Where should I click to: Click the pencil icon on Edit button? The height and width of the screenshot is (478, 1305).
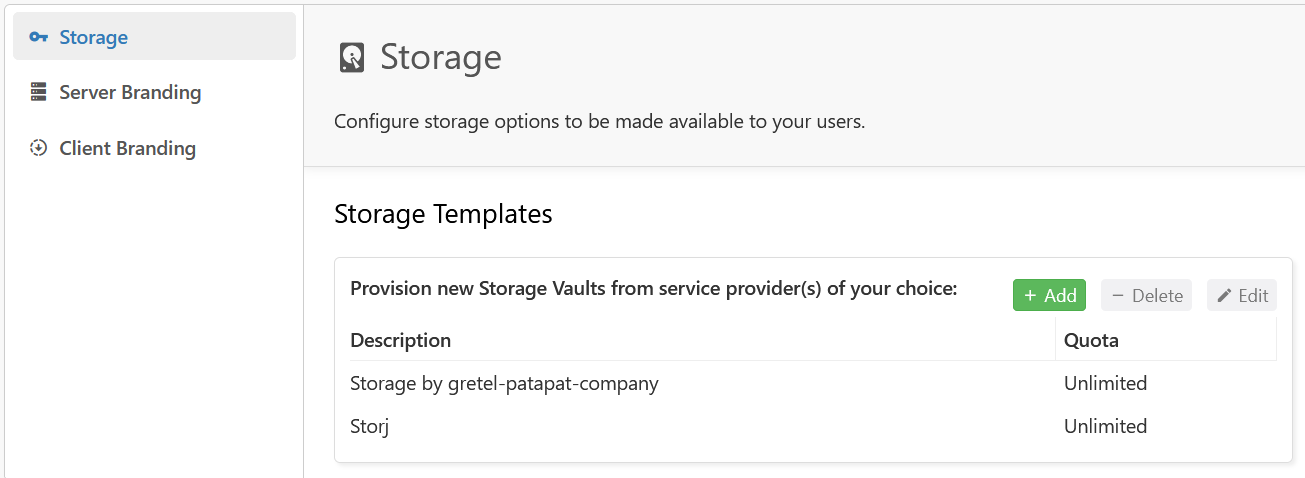1224,295
